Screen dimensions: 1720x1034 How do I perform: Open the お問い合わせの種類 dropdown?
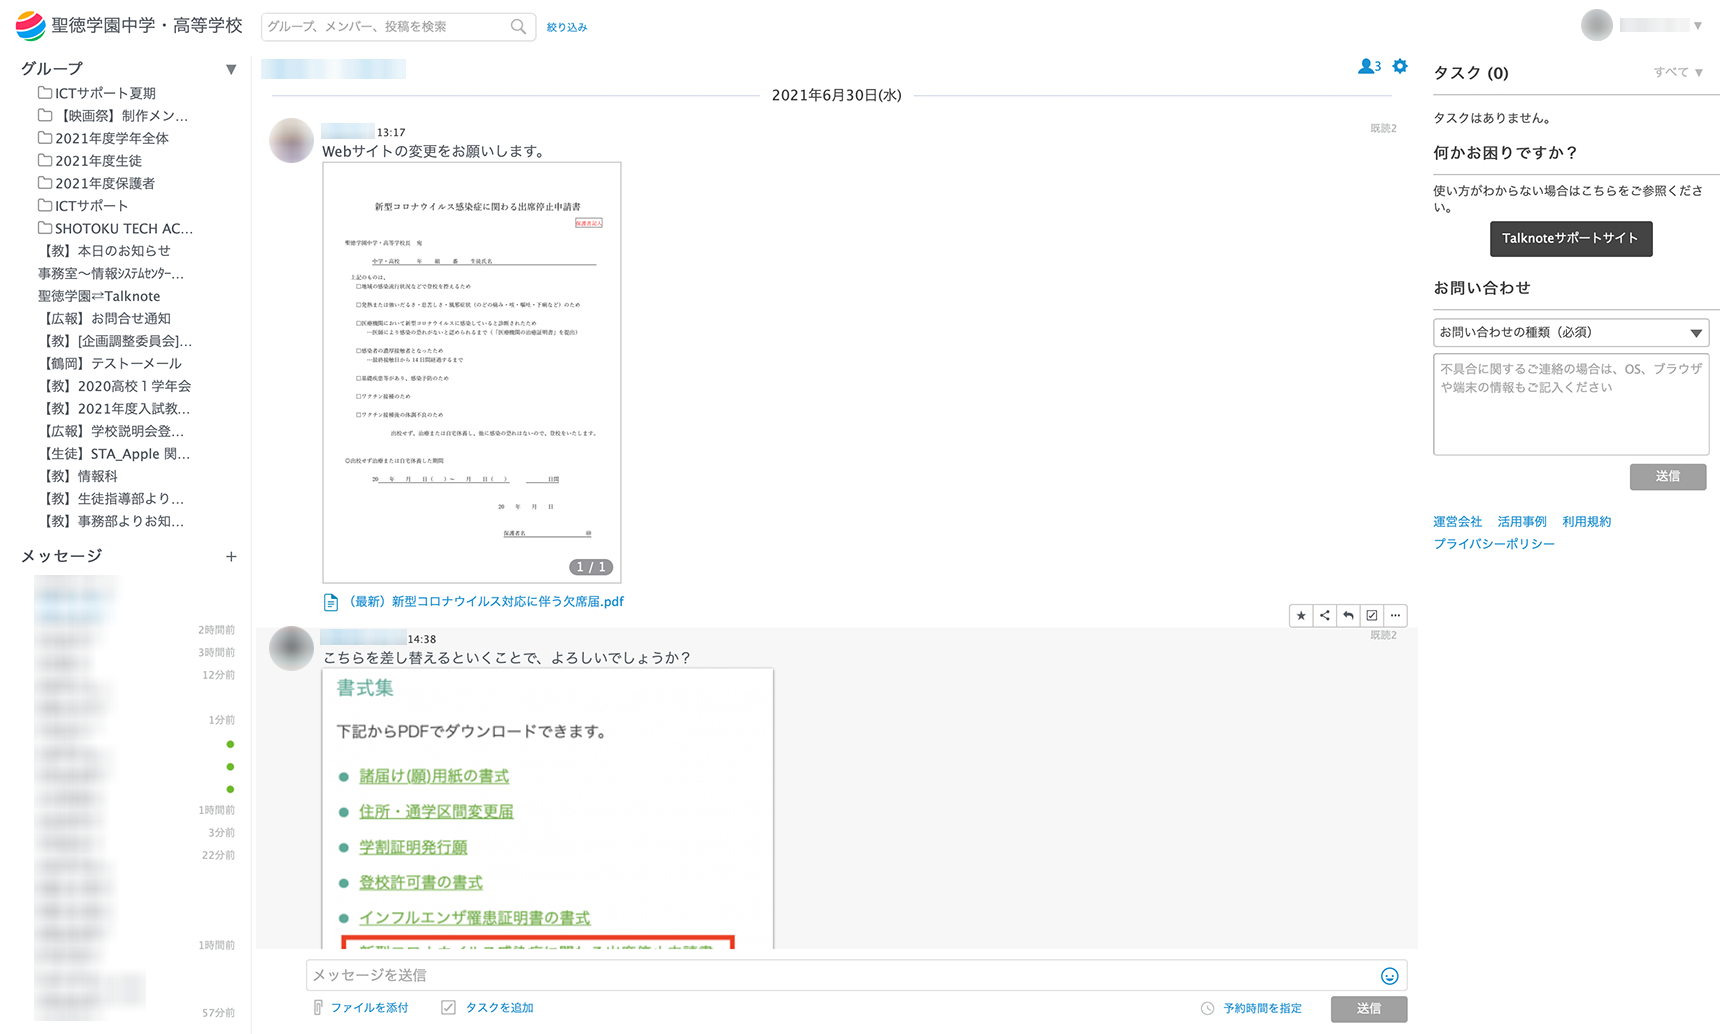[x=1571, y=332]
